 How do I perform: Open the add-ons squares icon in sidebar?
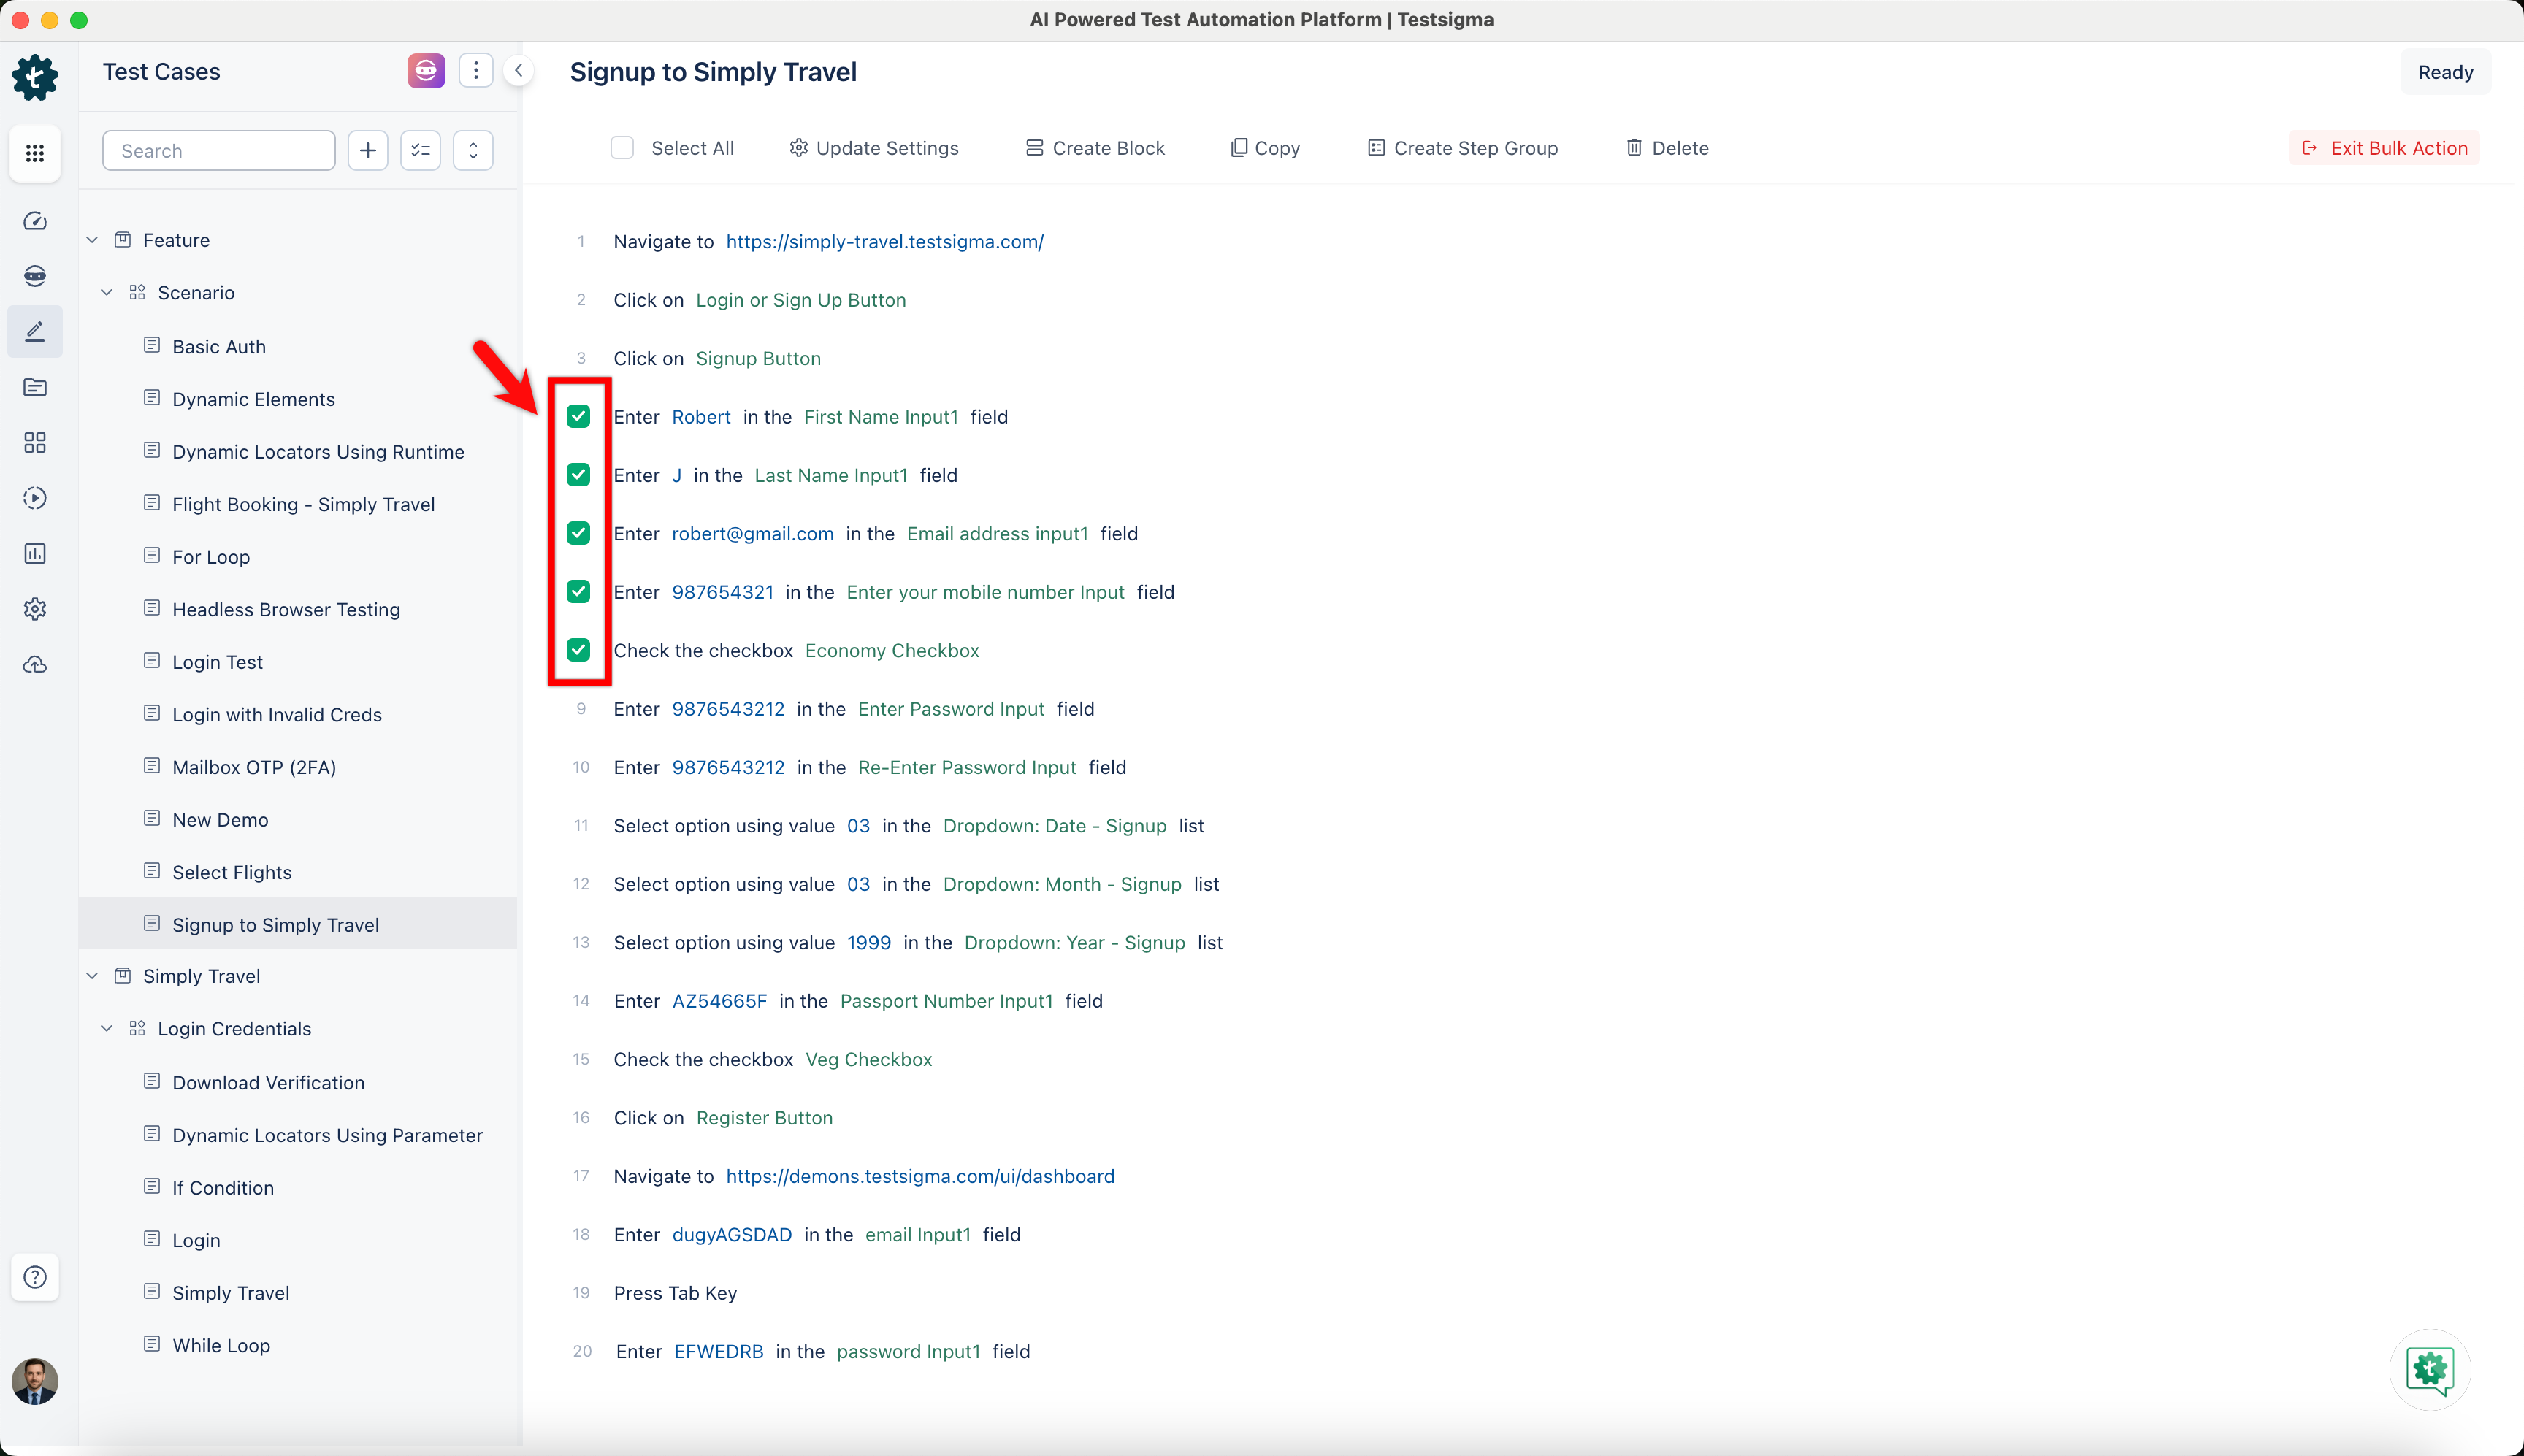(35, 442)
